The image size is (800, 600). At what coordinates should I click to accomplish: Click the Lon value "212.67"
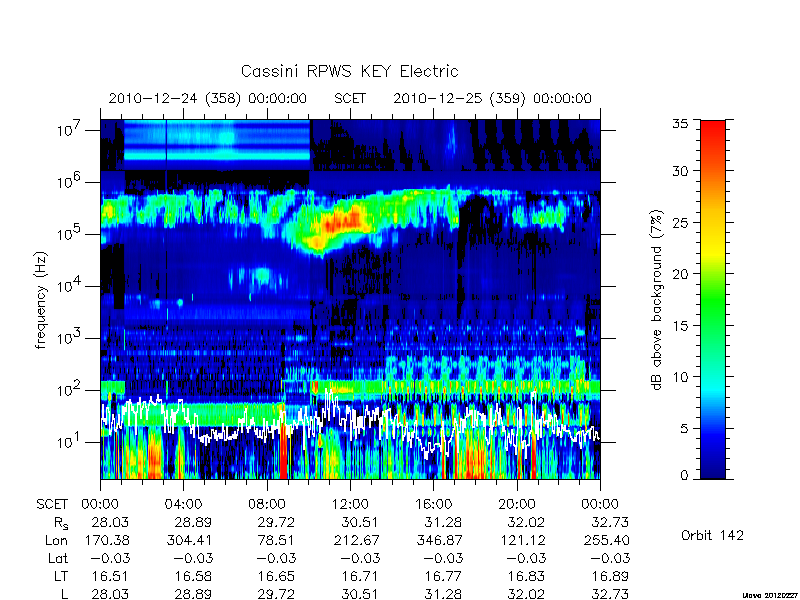click(356, 540)
